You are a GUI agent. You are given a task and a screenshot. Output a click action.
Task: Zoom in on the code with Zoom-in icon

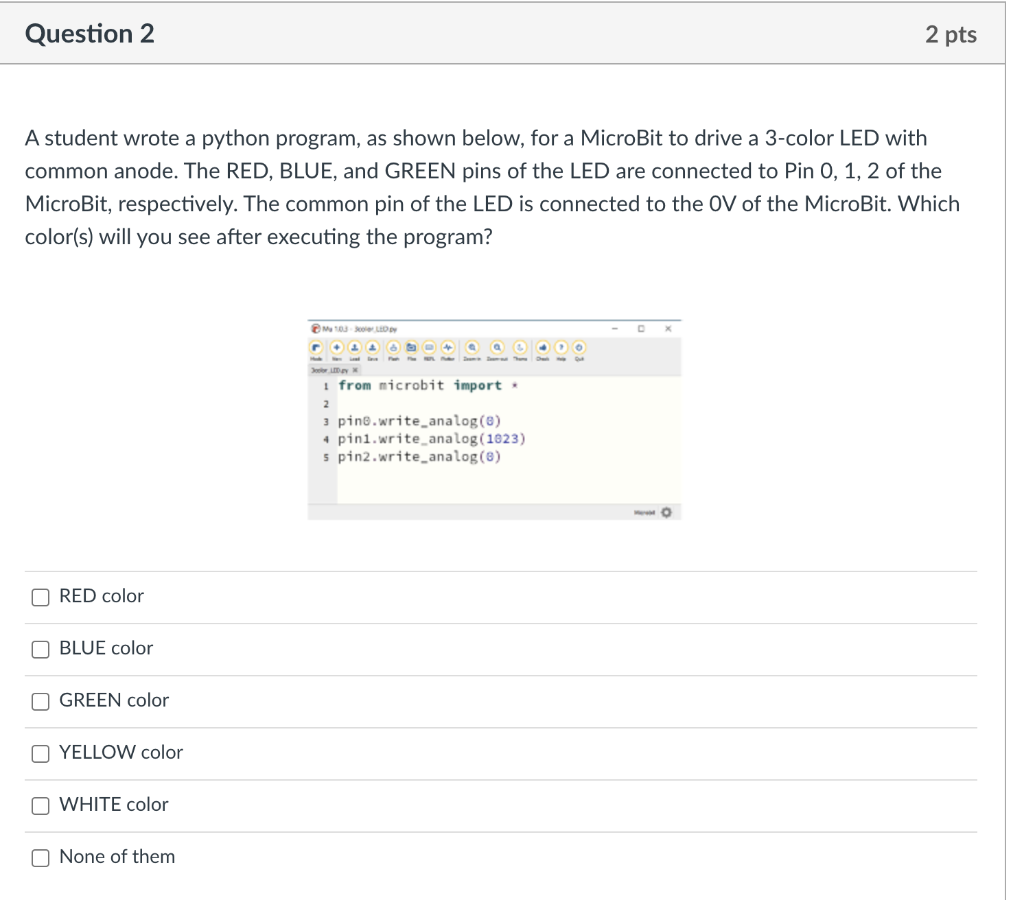(x=472, y=347)
